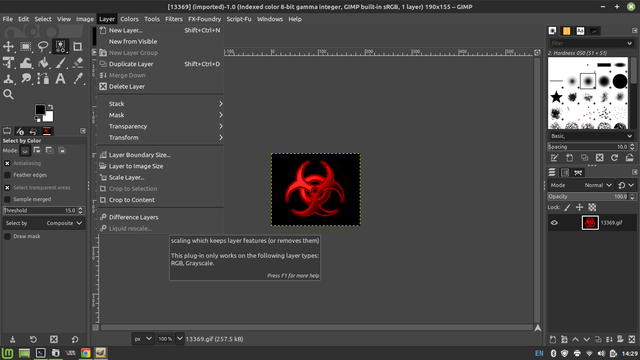Toggle Select transparent areas checkbox
The width and height of the screenshot is (640, 360).
pyautogui.click(x=7, y=188)
